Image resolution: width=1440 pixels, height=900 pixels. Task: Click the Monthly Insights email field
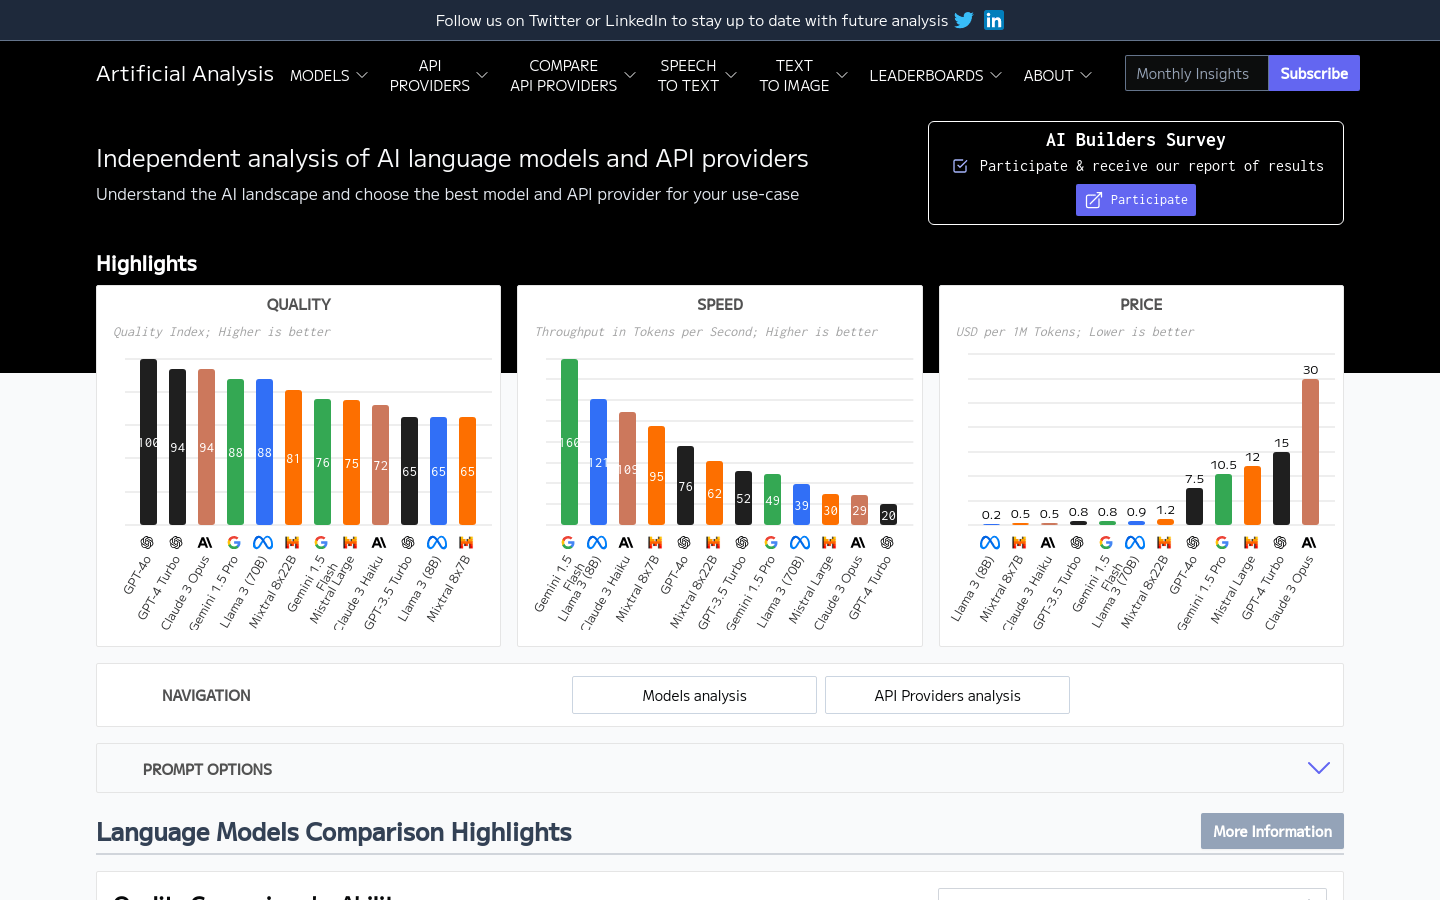tap(1196, 73)
